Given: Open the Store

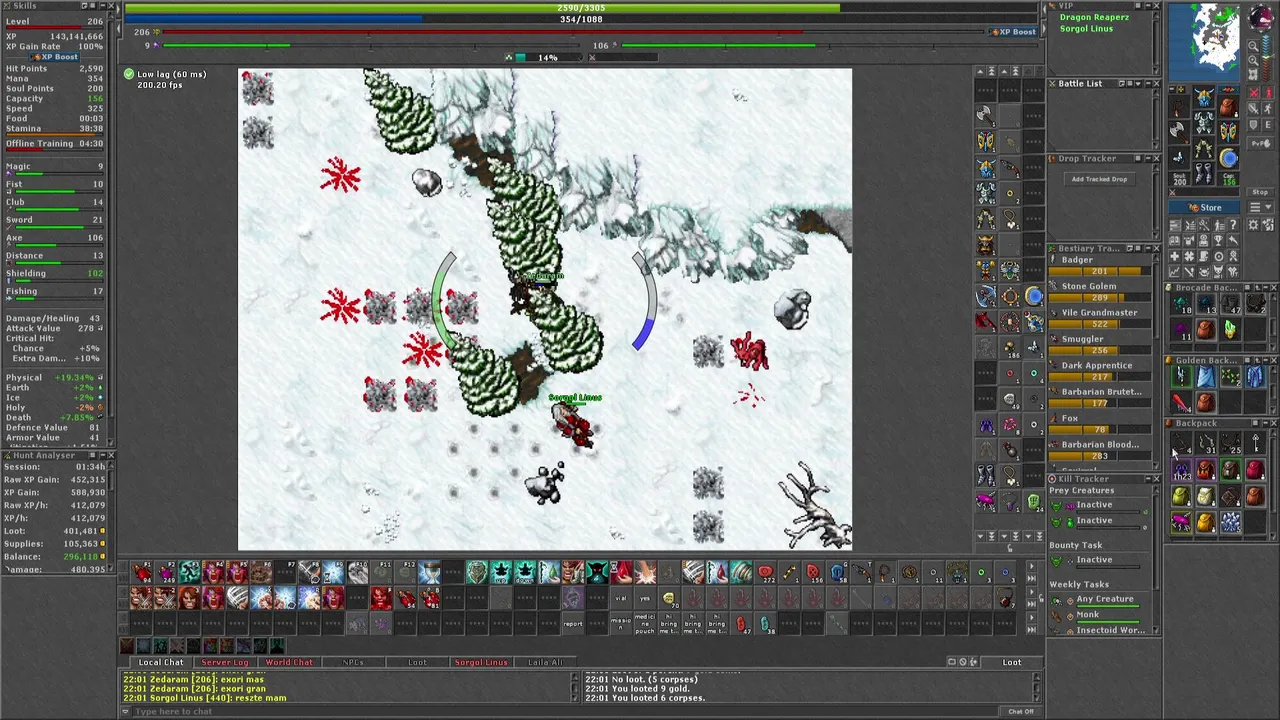Looking at the screenshot, I should click(x=1204, y=207).
